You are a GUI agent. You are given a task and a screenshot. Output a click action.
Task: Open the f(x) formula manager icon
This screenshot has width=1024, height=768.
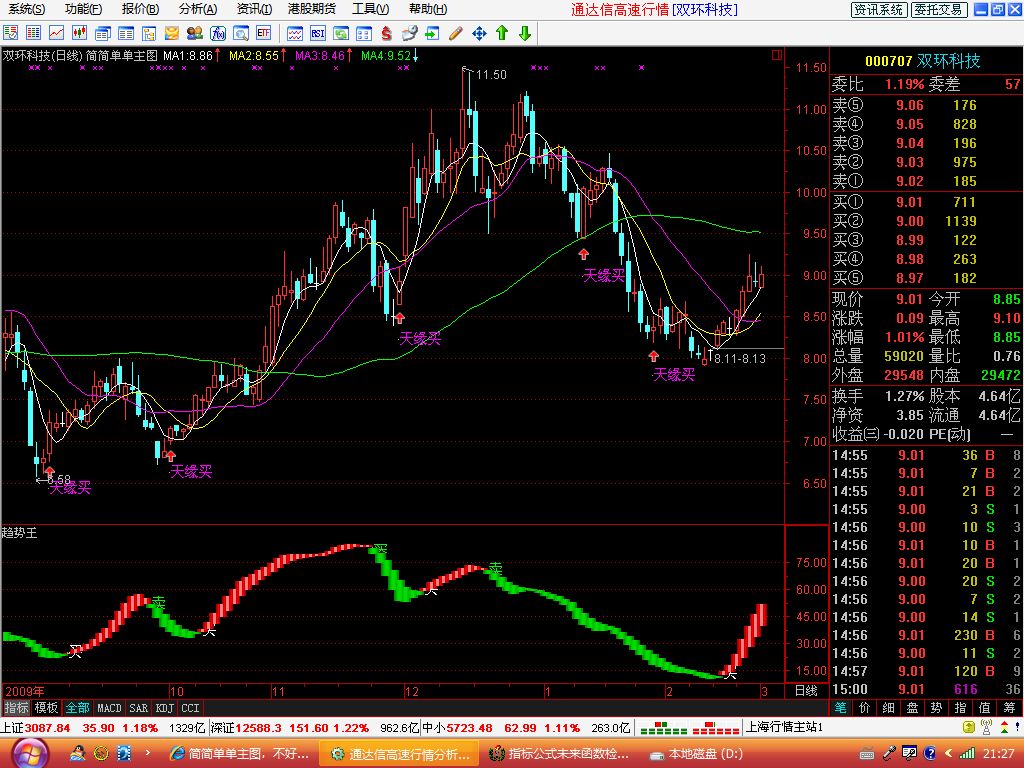218,33
